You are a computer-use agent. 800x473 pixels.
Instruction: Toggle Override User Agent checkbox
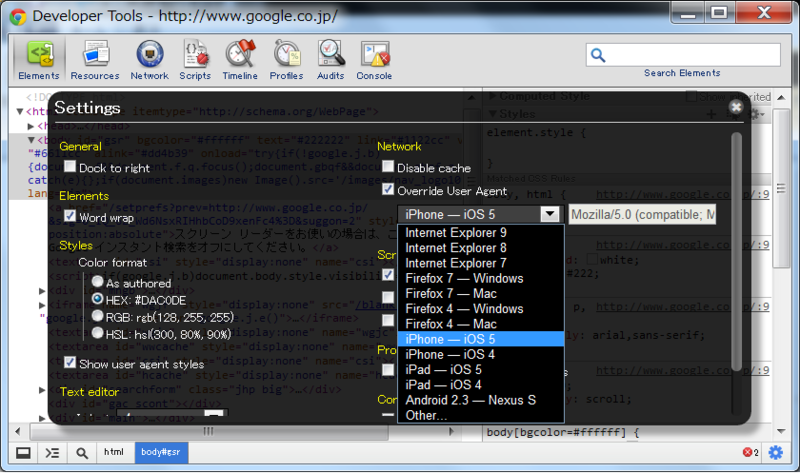[388, 189]
